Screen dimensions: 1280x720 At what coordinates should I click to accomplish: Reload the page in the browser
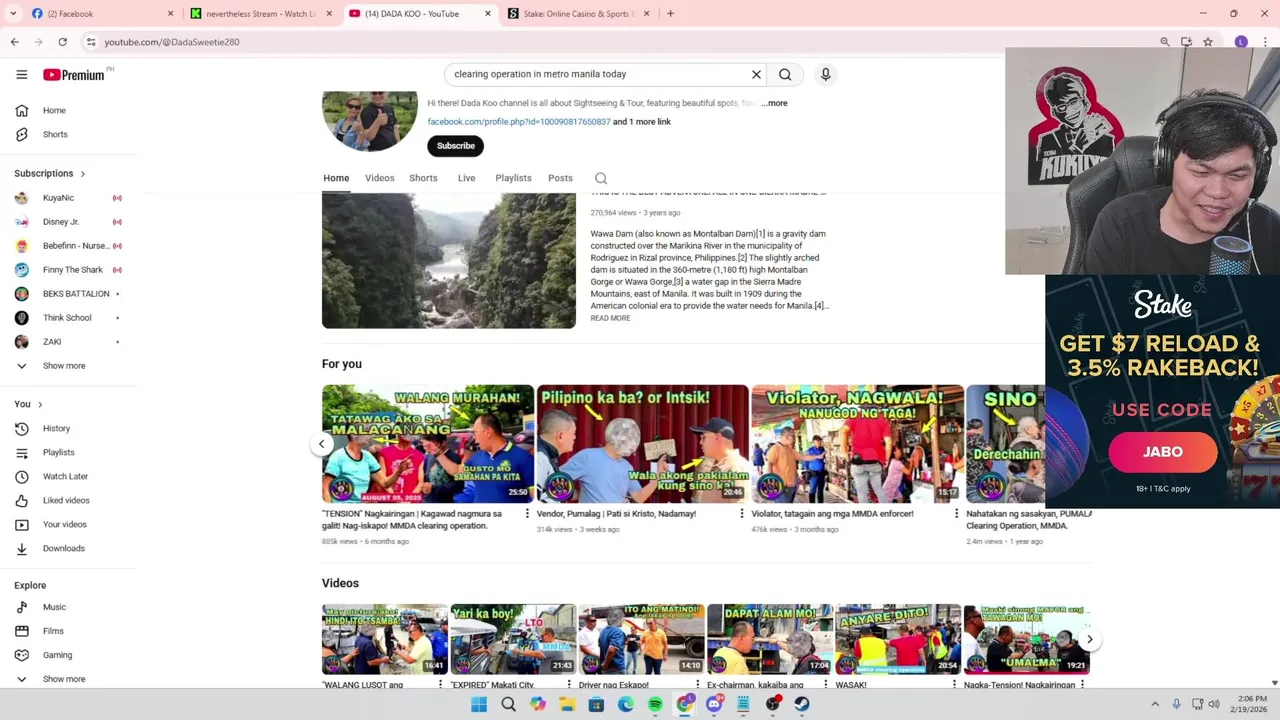[62, 42]
